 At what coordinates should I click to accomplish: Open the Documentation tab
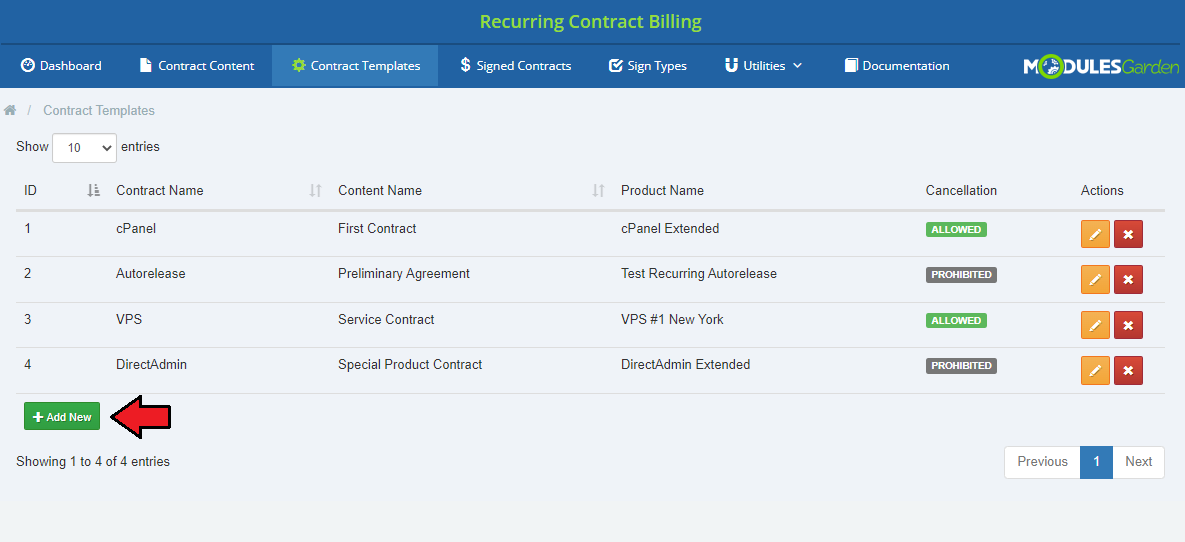[897, 66]
